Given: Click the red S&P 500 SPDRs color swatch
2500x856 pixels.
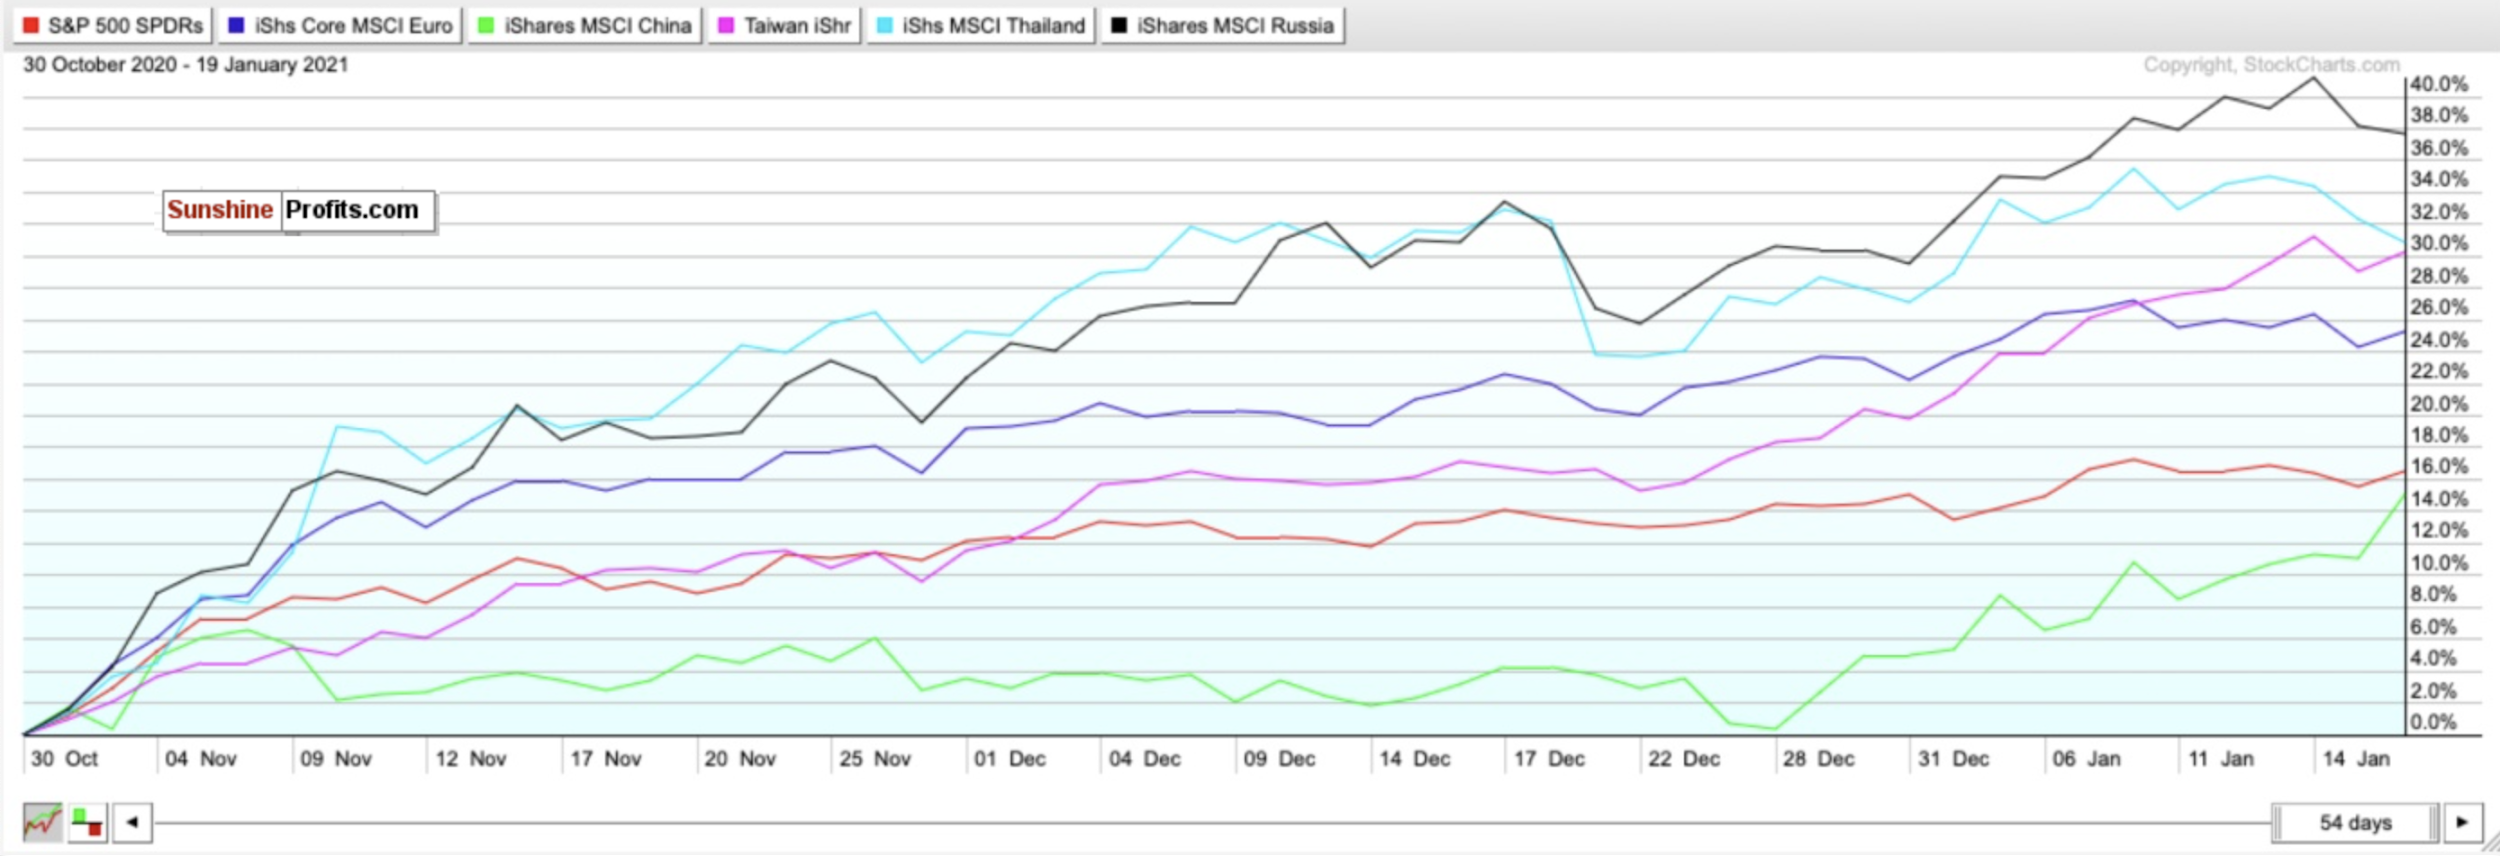Looking at the screenshot, I should 31,25.
